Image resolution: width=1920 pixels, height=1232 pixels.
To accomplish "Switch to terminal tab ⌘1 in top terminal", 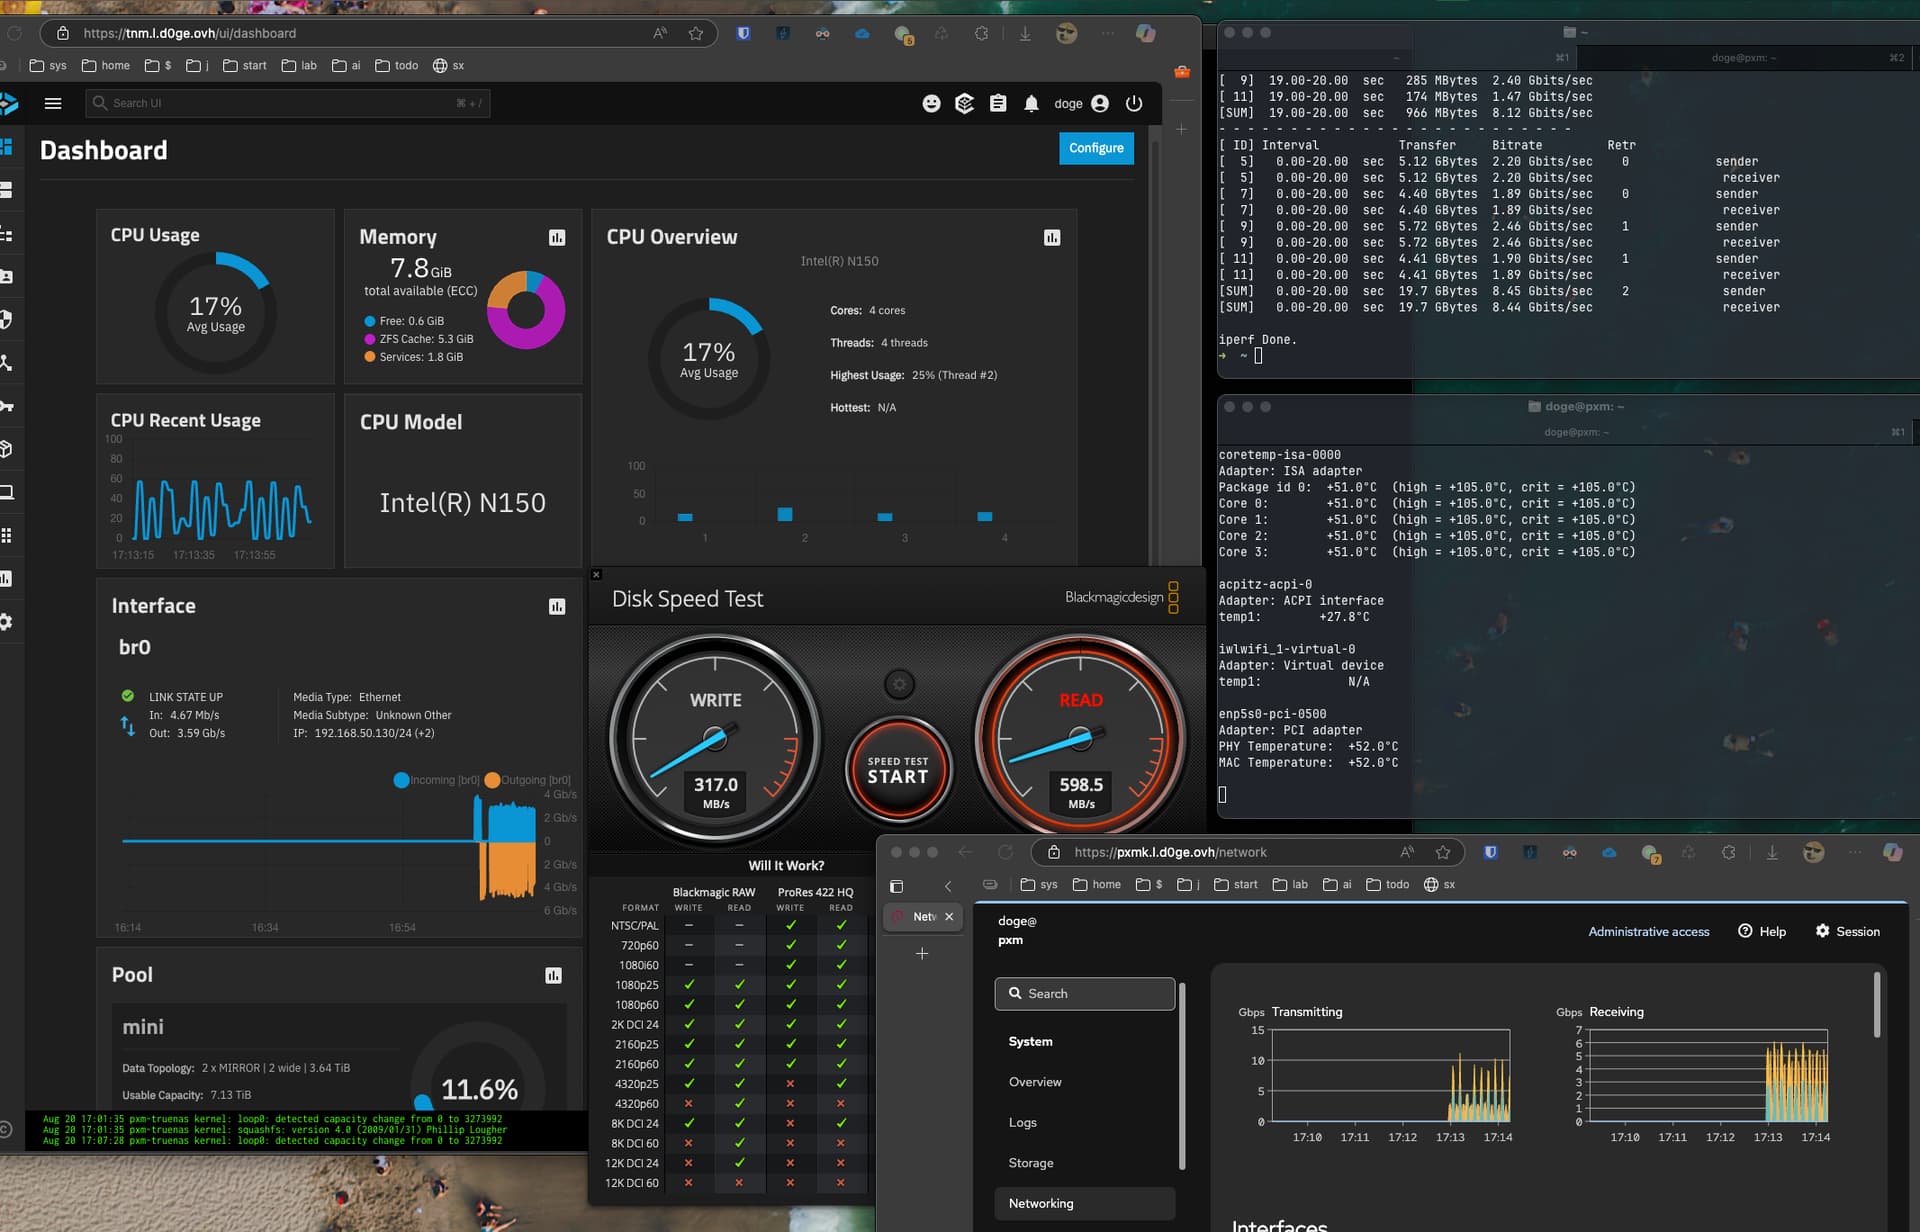I will point(1395,58).
